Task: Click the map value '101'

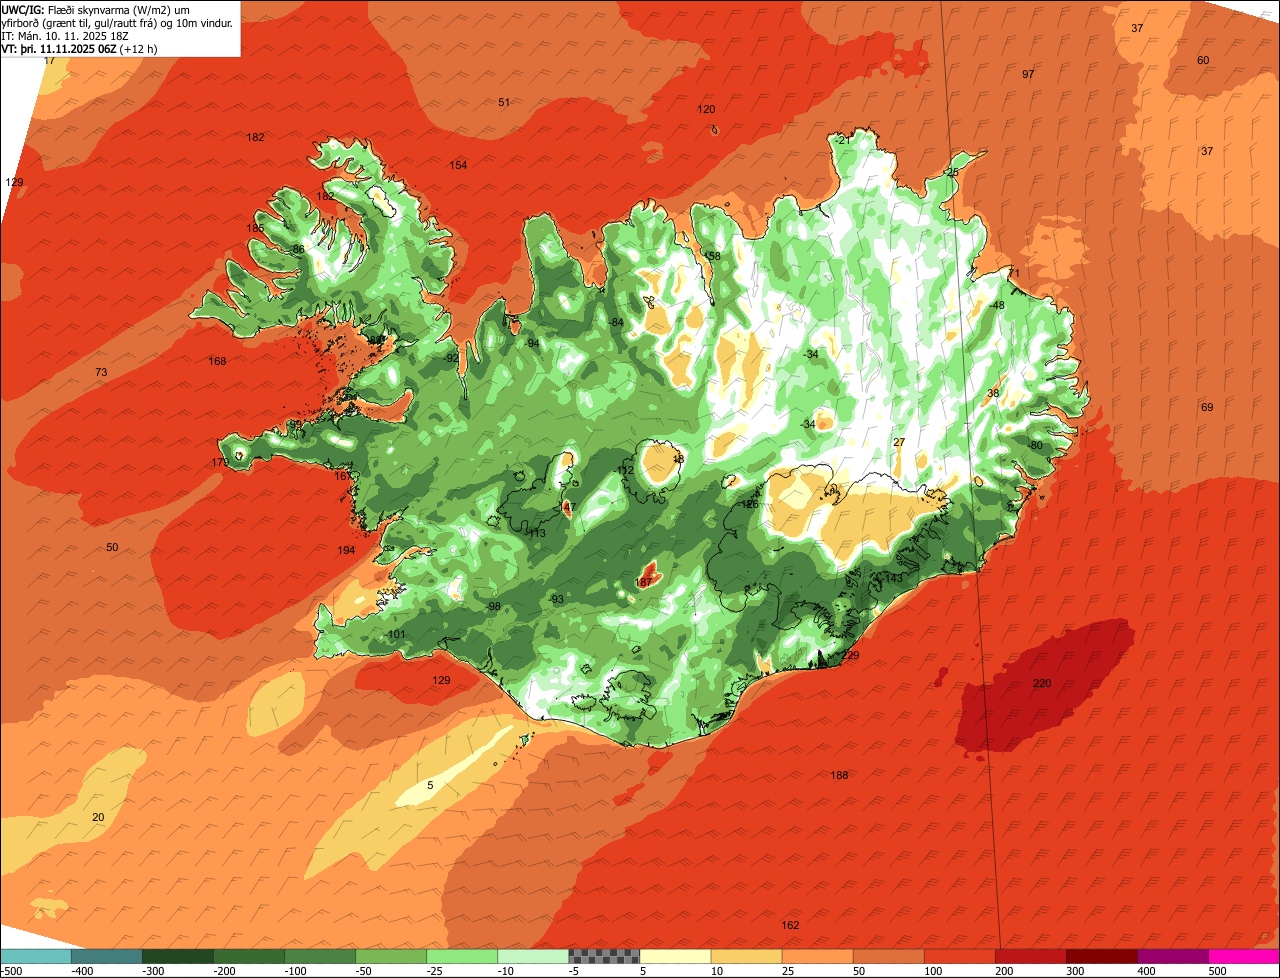Action: pos(397,634)
